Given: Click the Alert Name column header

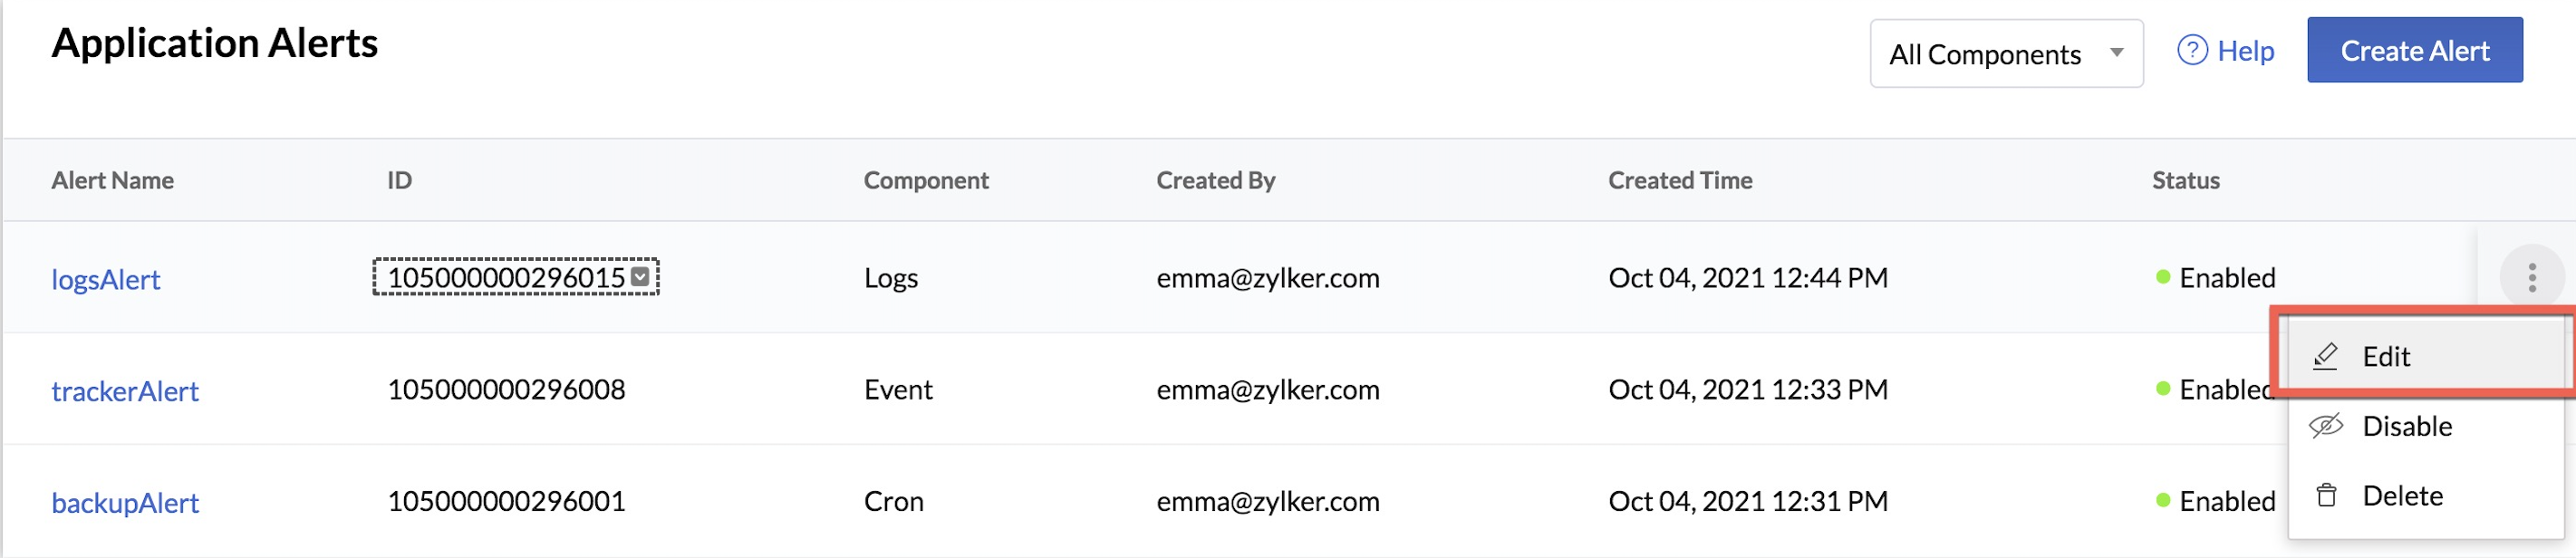Looking at the screenshot, I should (112, 180).
